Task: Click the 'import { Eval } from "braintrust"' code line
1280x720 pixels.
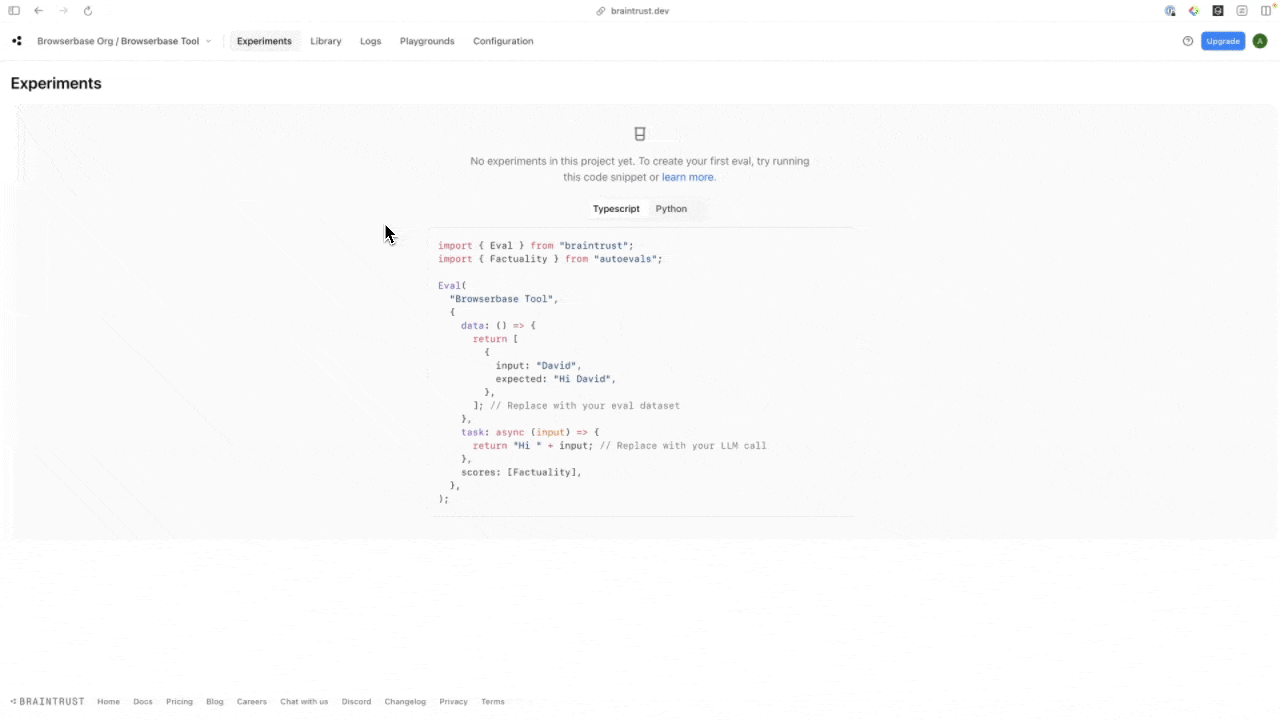Action: click(x=536, y=245)
